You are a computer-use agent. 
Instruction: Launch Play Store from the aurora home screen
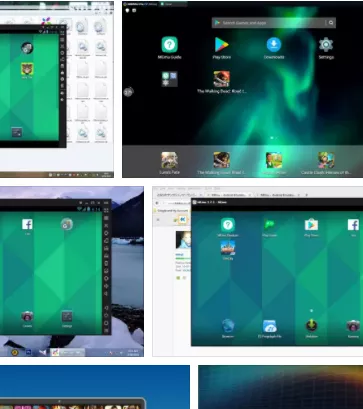coord(221,45)
